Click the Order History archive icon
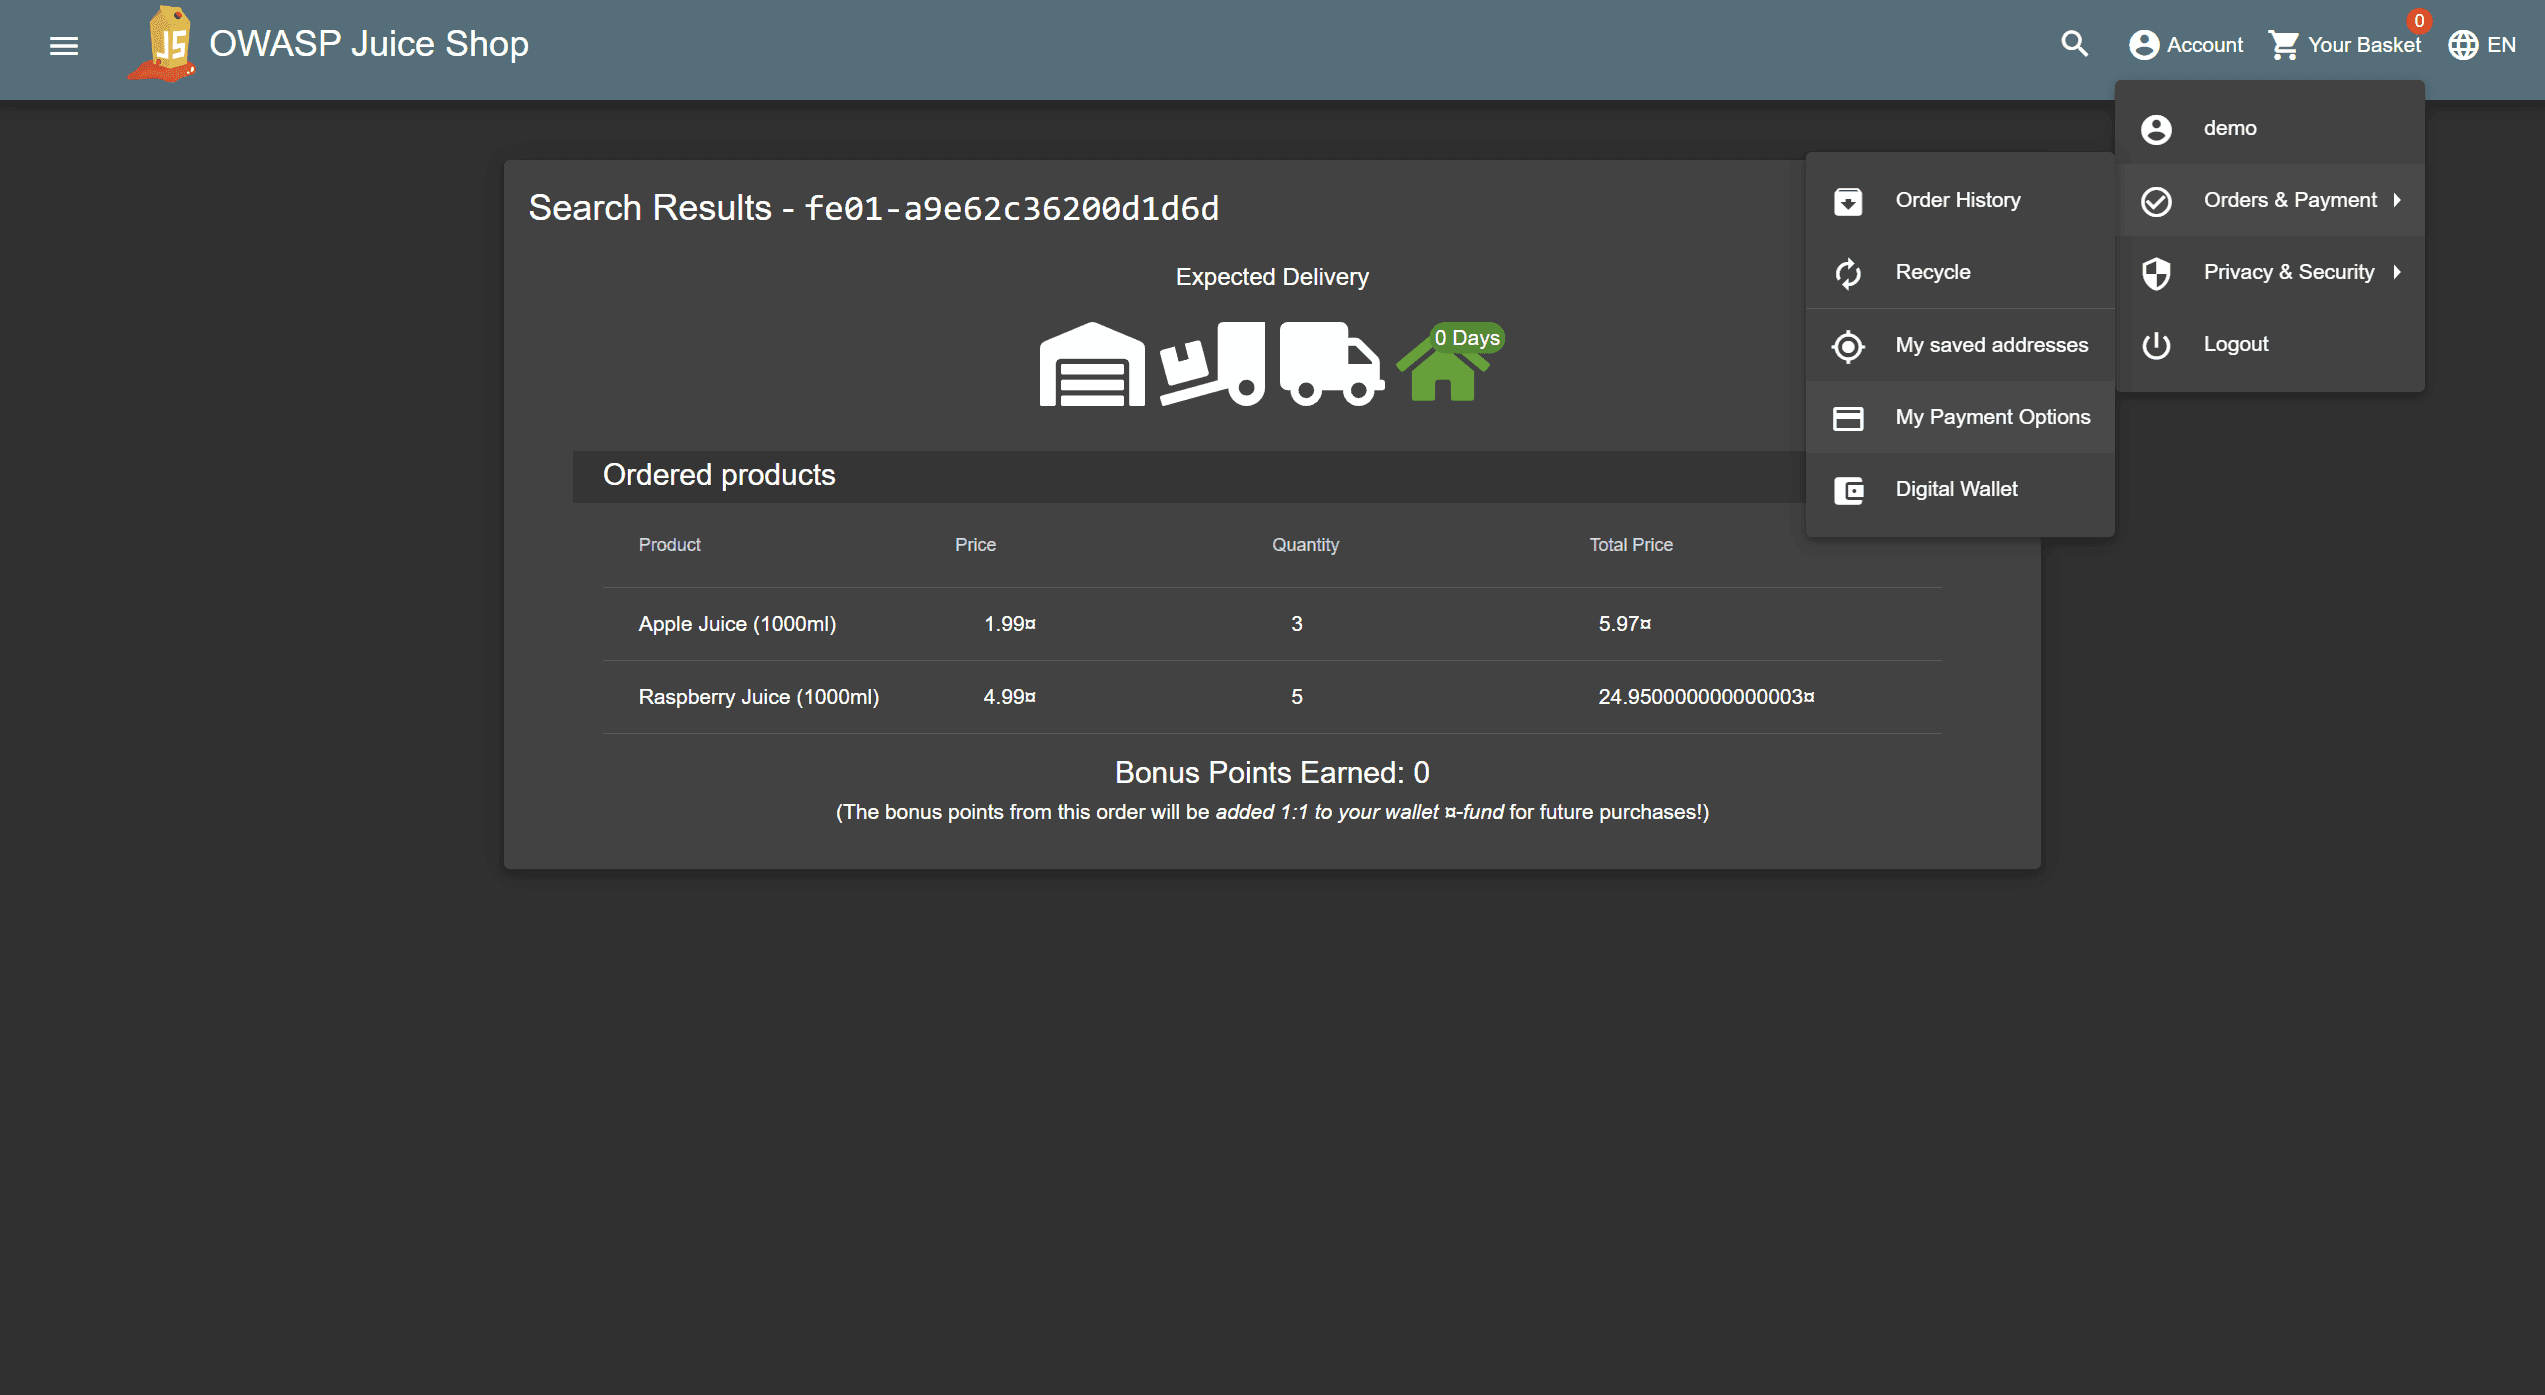This screenshot has height=1395, width=2545. (1848, 201)
